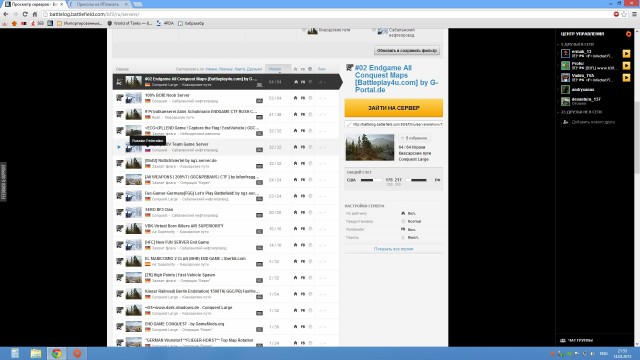Toggle the first map filter checkbox
640x360 pixels.
(304, 30)
